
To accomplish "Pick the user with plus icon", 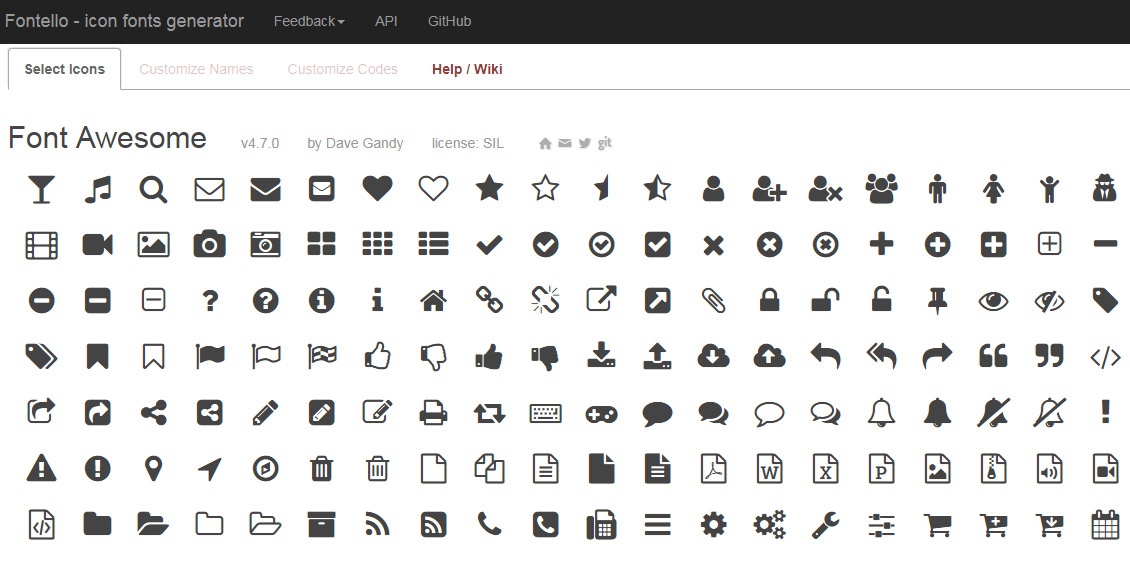I will click(769, 189).
